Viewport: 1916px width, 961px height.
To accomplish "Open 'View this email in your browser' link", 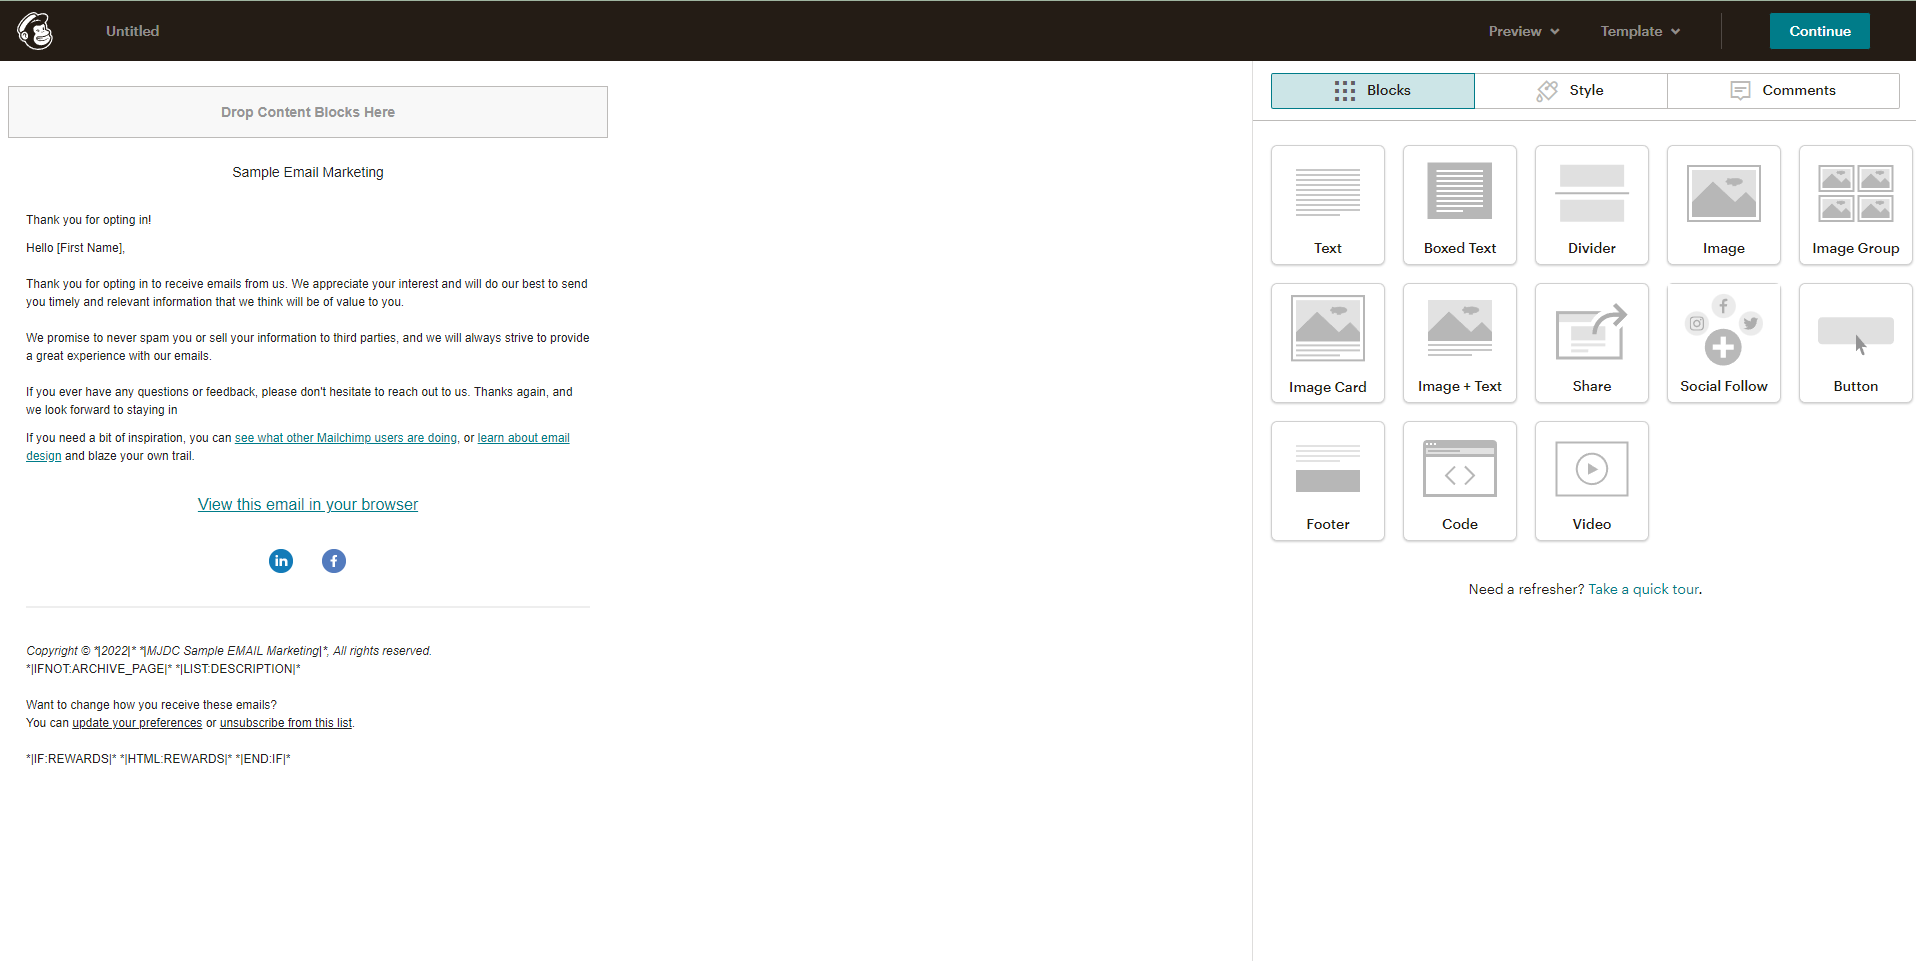I will tap(307, 504).
